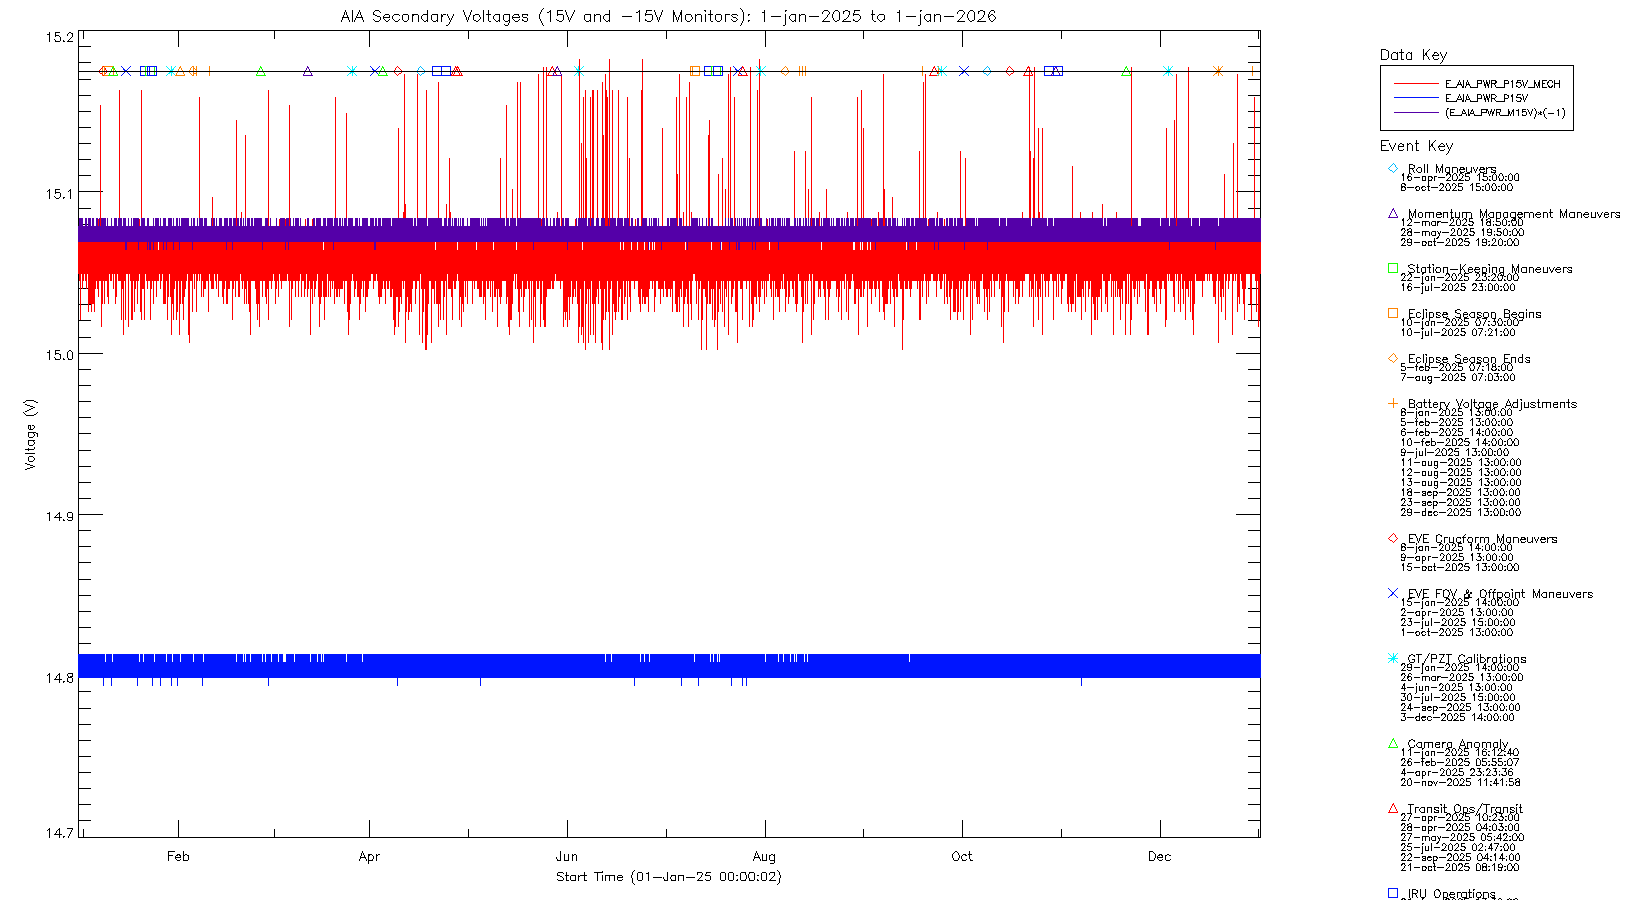
Task: Click the E_AIA_PWR_P15V label in the Data Key
Action: point(1486,98)
